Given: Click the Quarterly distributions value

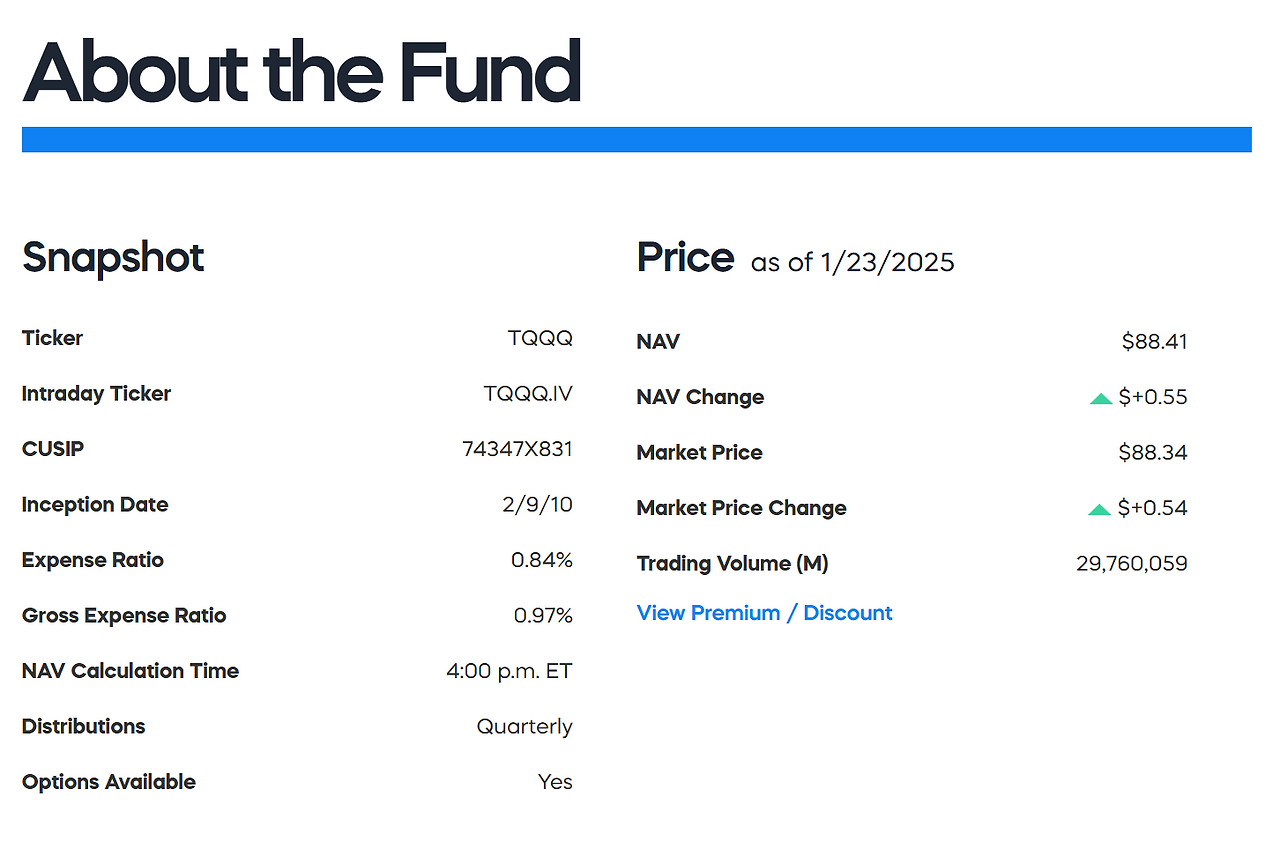Looking at the screenshot, I should [524, 727].
